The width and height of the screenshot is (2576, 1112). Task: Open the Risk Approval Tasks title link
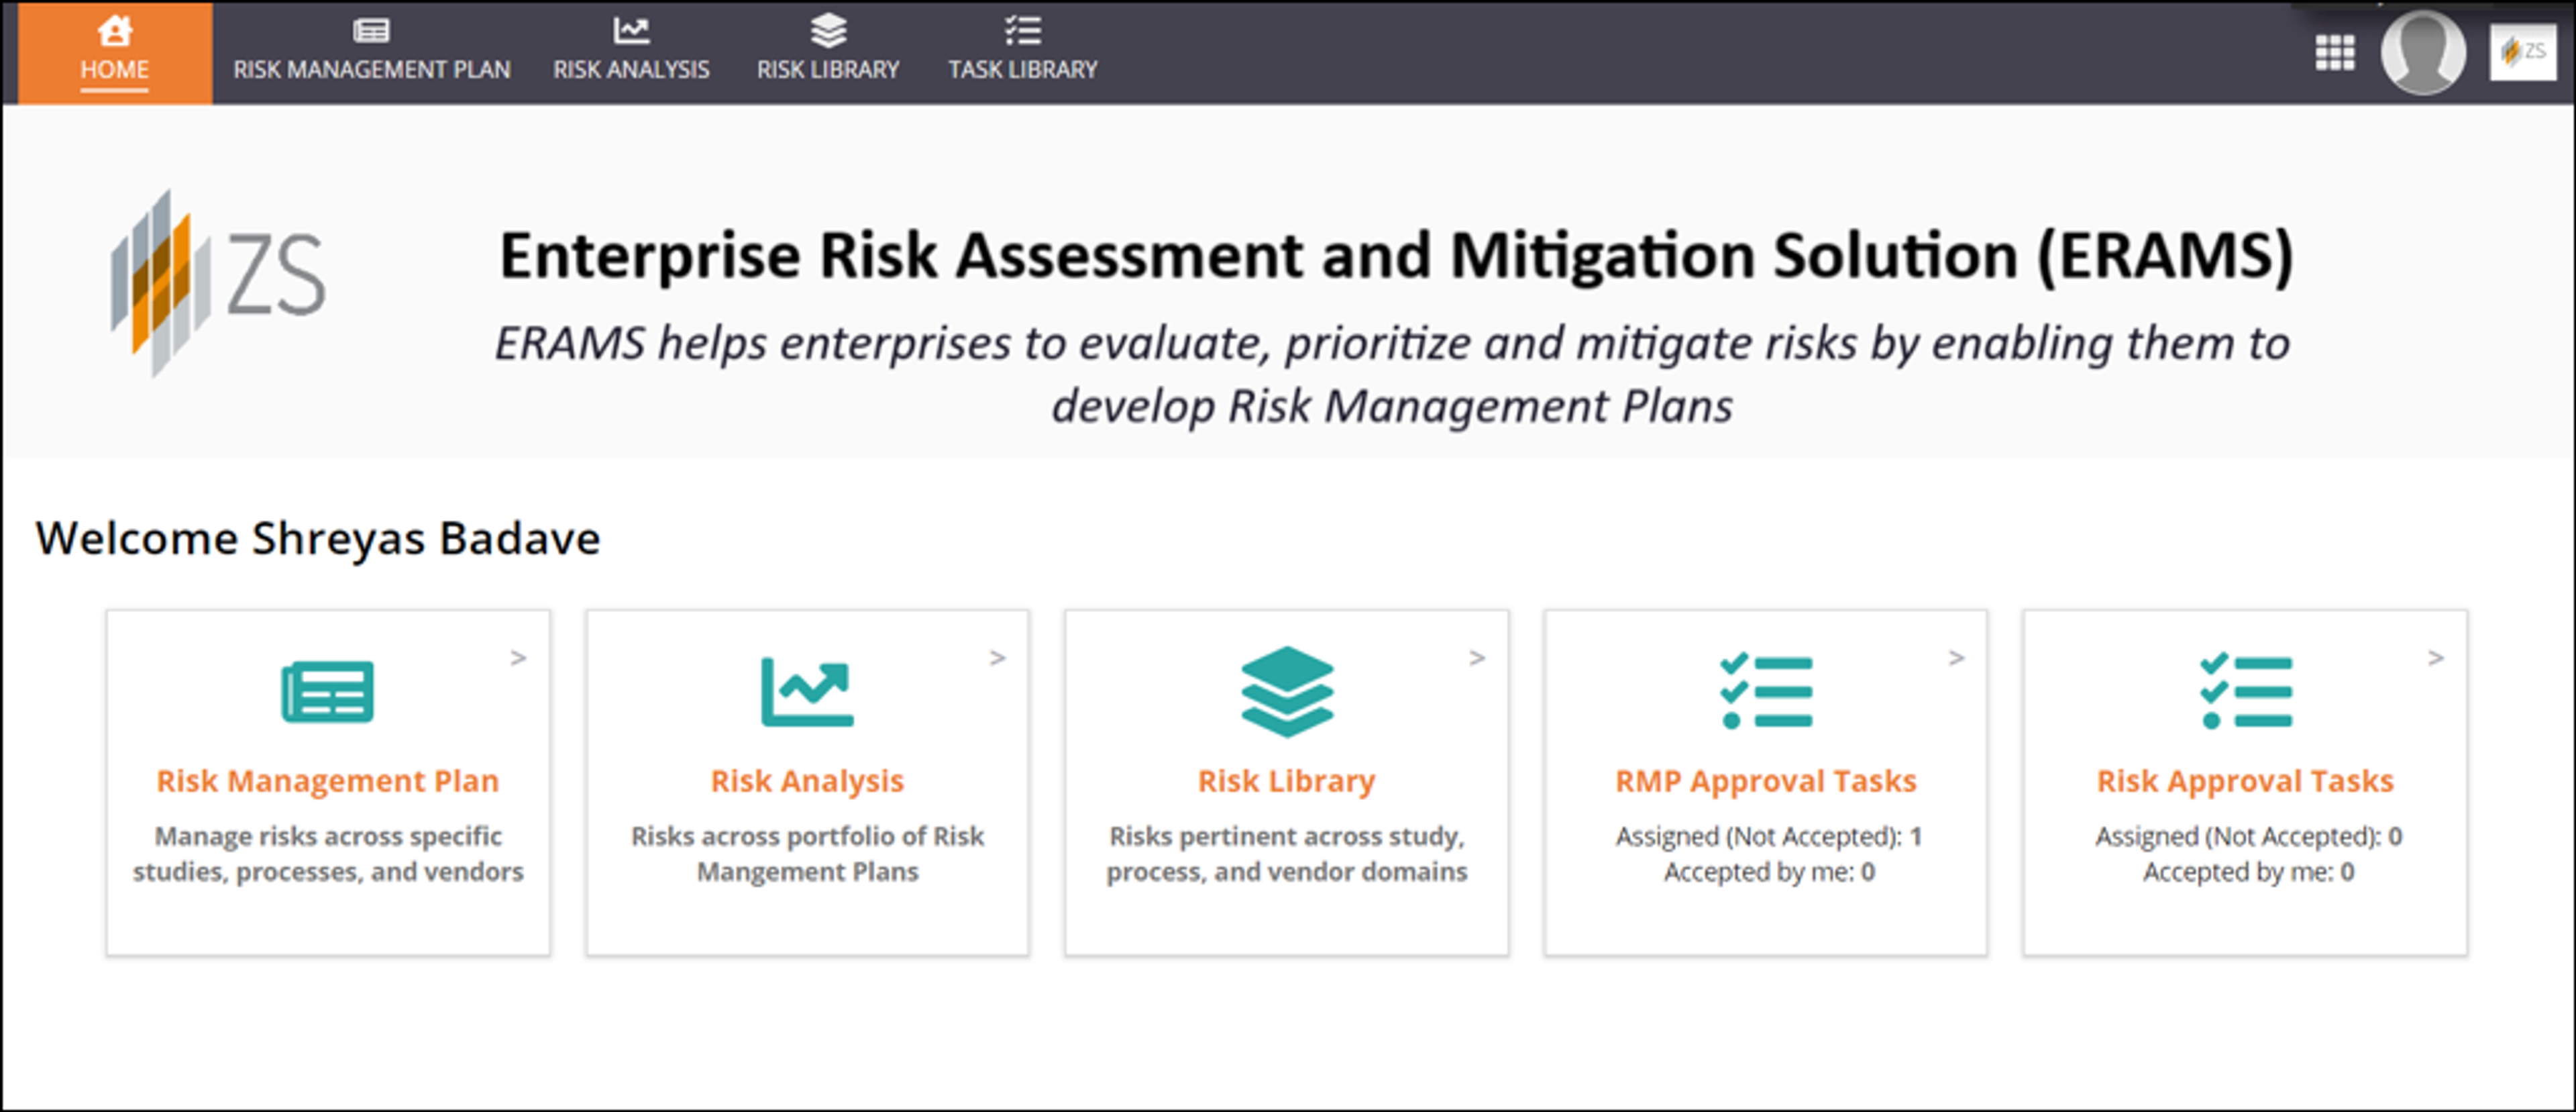pos(2246,780)
